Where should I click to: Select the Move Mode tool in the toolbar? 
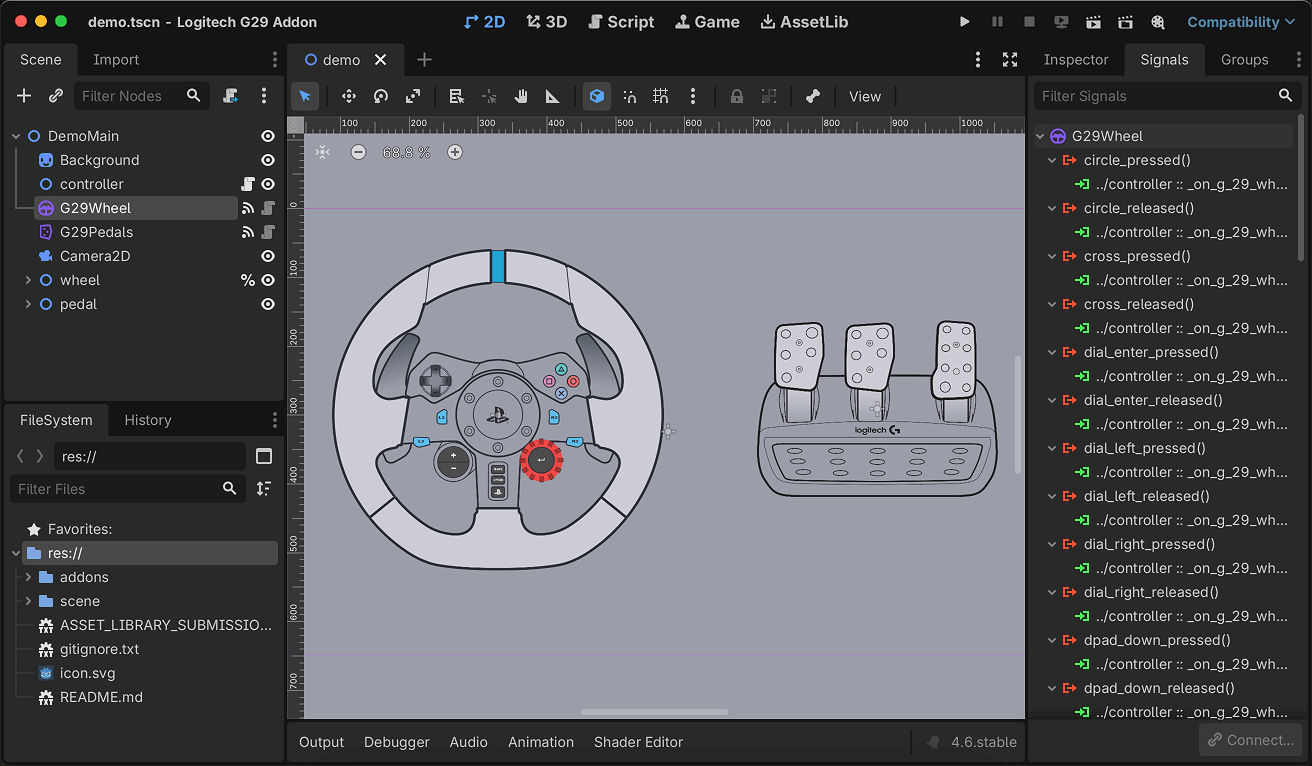pos(349,97)
